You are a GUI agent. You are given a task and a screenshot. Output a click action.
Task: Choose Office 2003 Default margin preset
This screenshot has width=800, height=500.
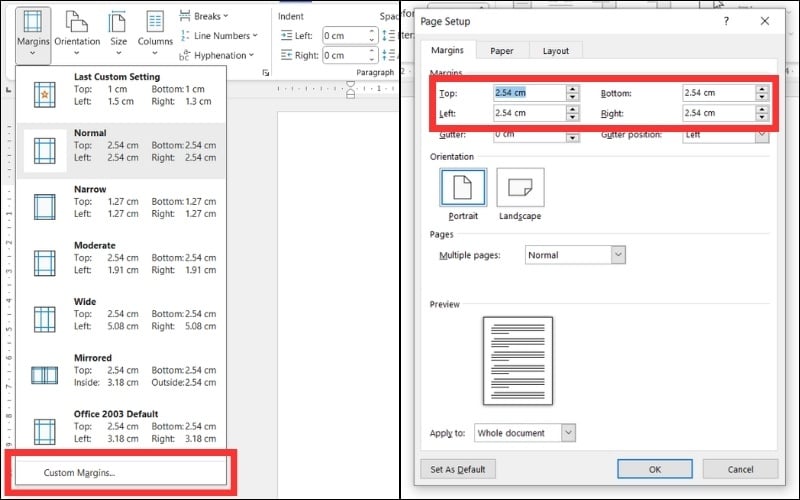[x=121, y=431]
